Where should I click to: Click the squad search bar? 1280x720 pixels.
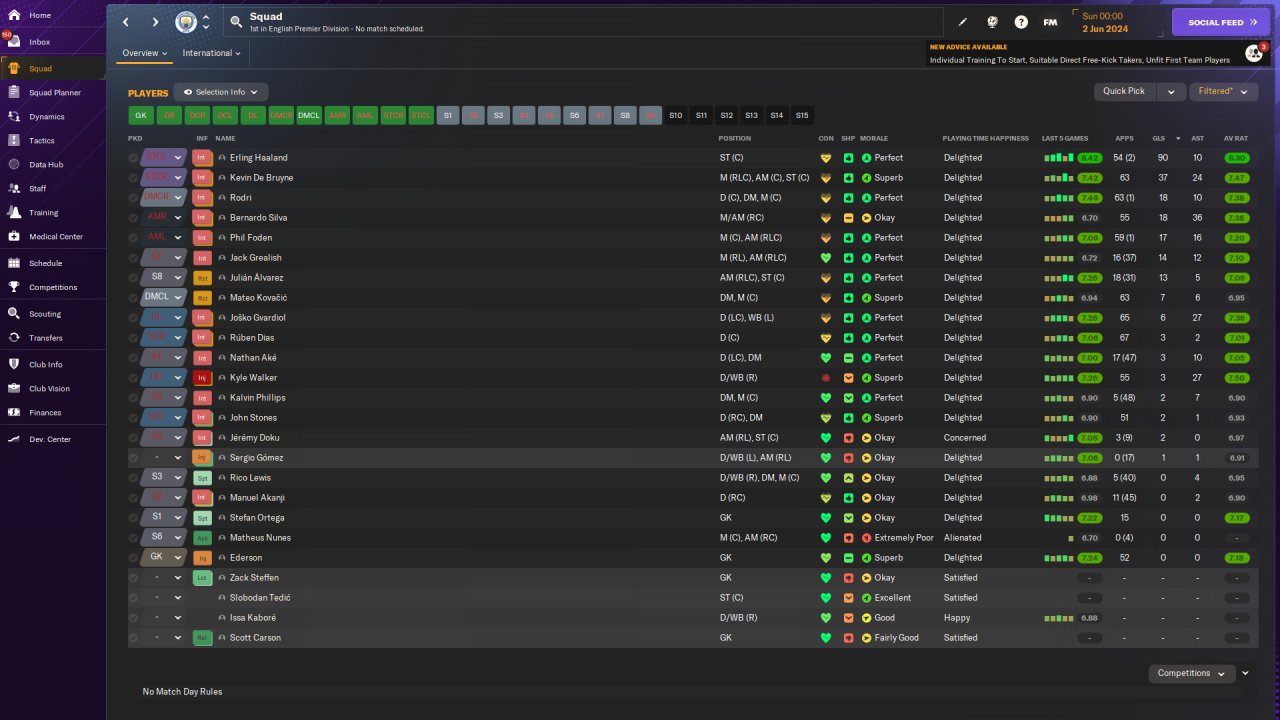pos(583,22)
